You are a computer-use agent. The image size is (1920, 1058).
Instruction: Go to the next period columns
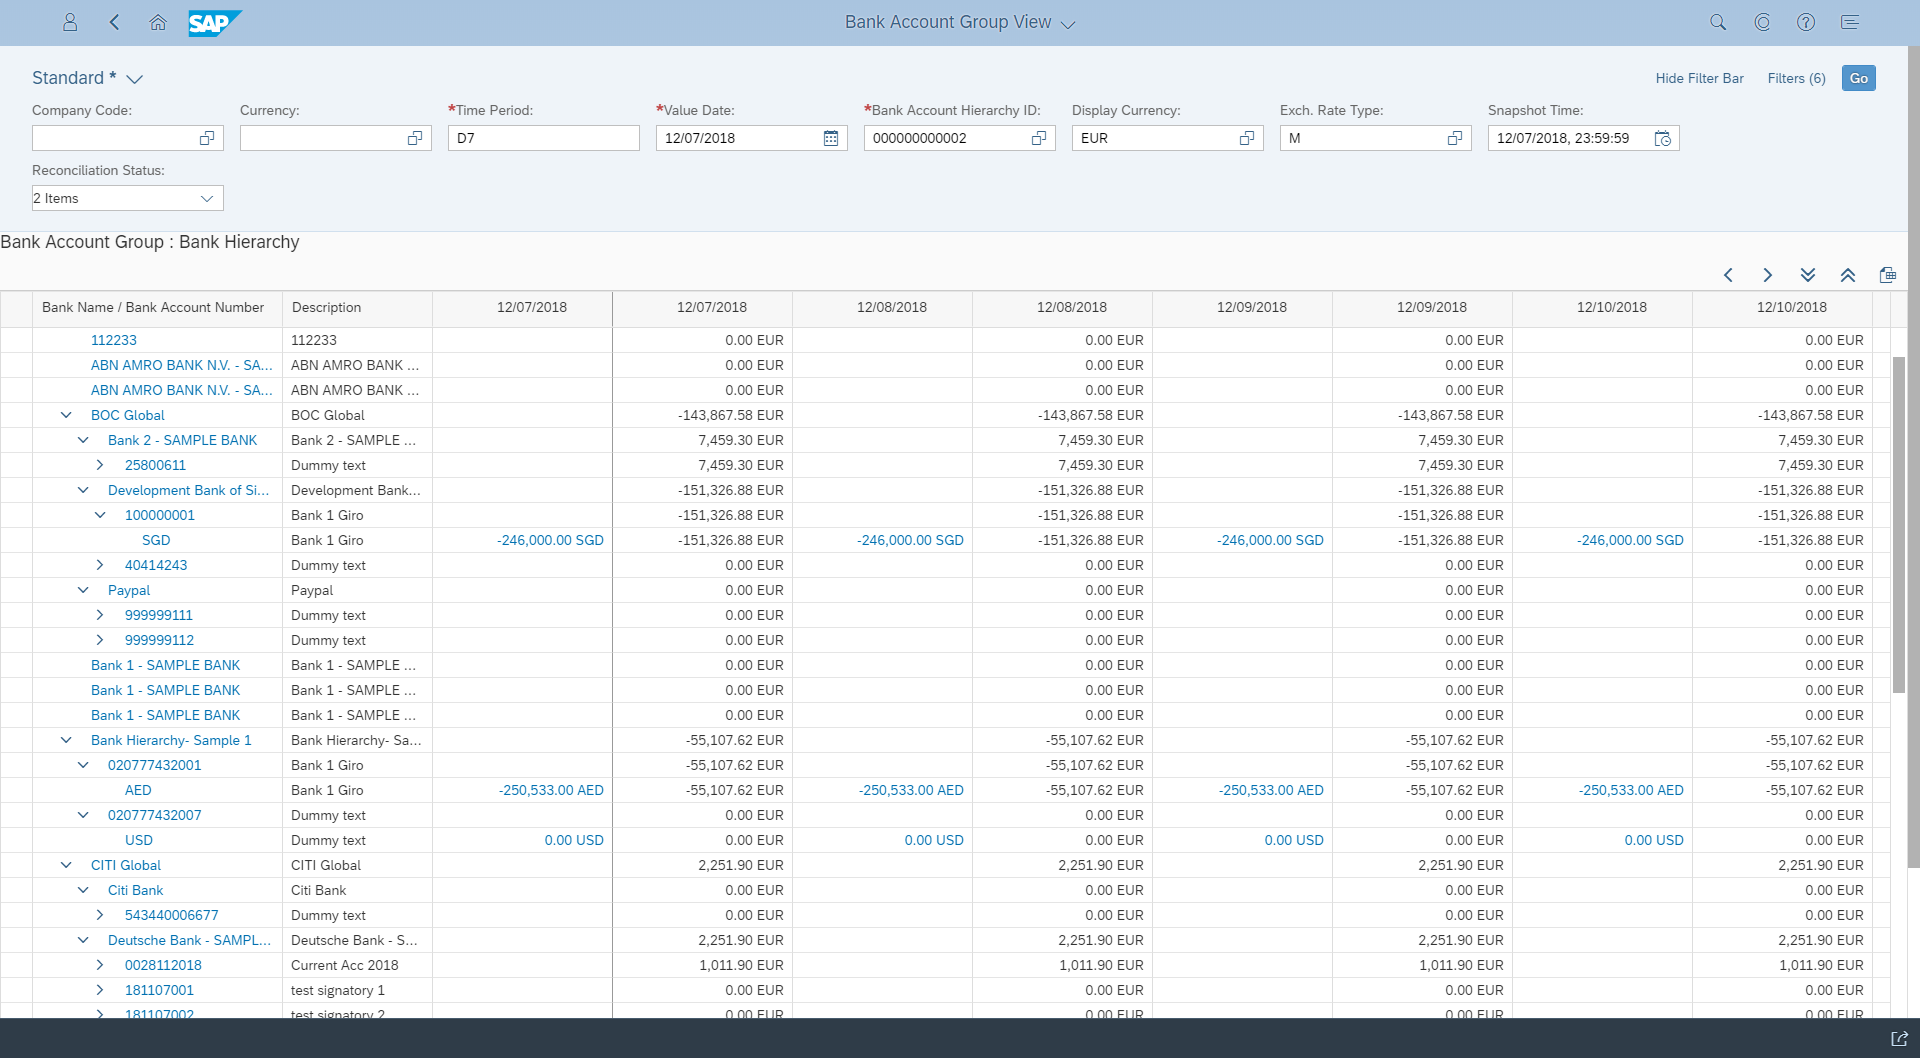[1768, 275]
